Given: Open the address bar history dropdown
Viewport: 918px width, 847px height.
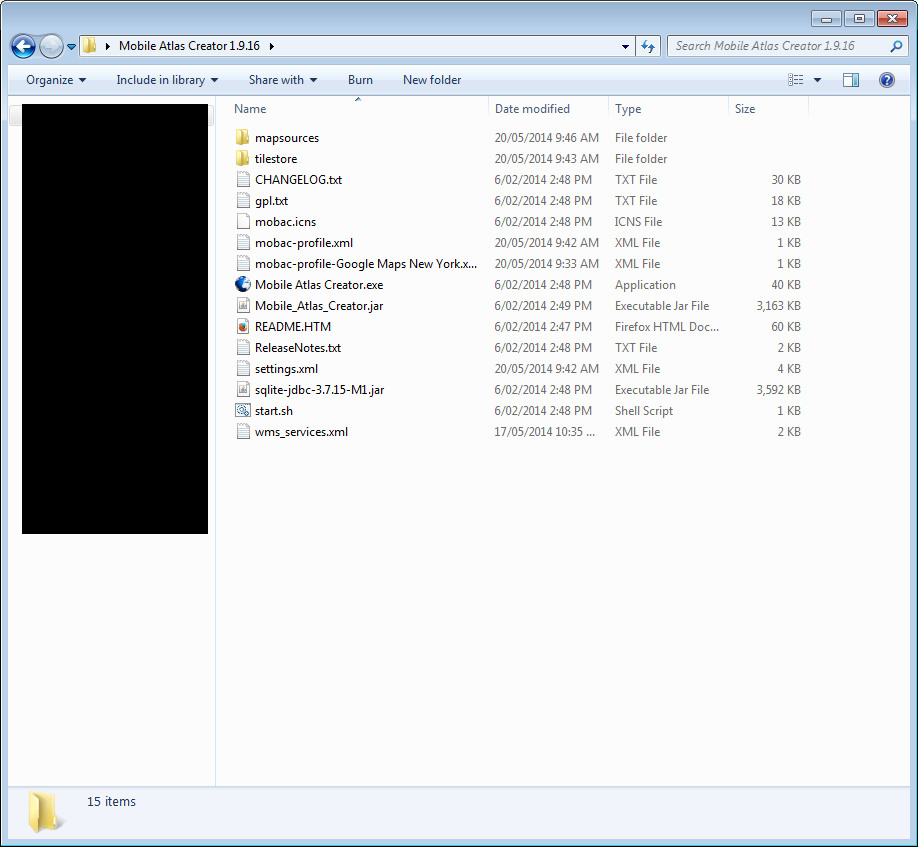Looking at the screenshot, I should 625,46.
